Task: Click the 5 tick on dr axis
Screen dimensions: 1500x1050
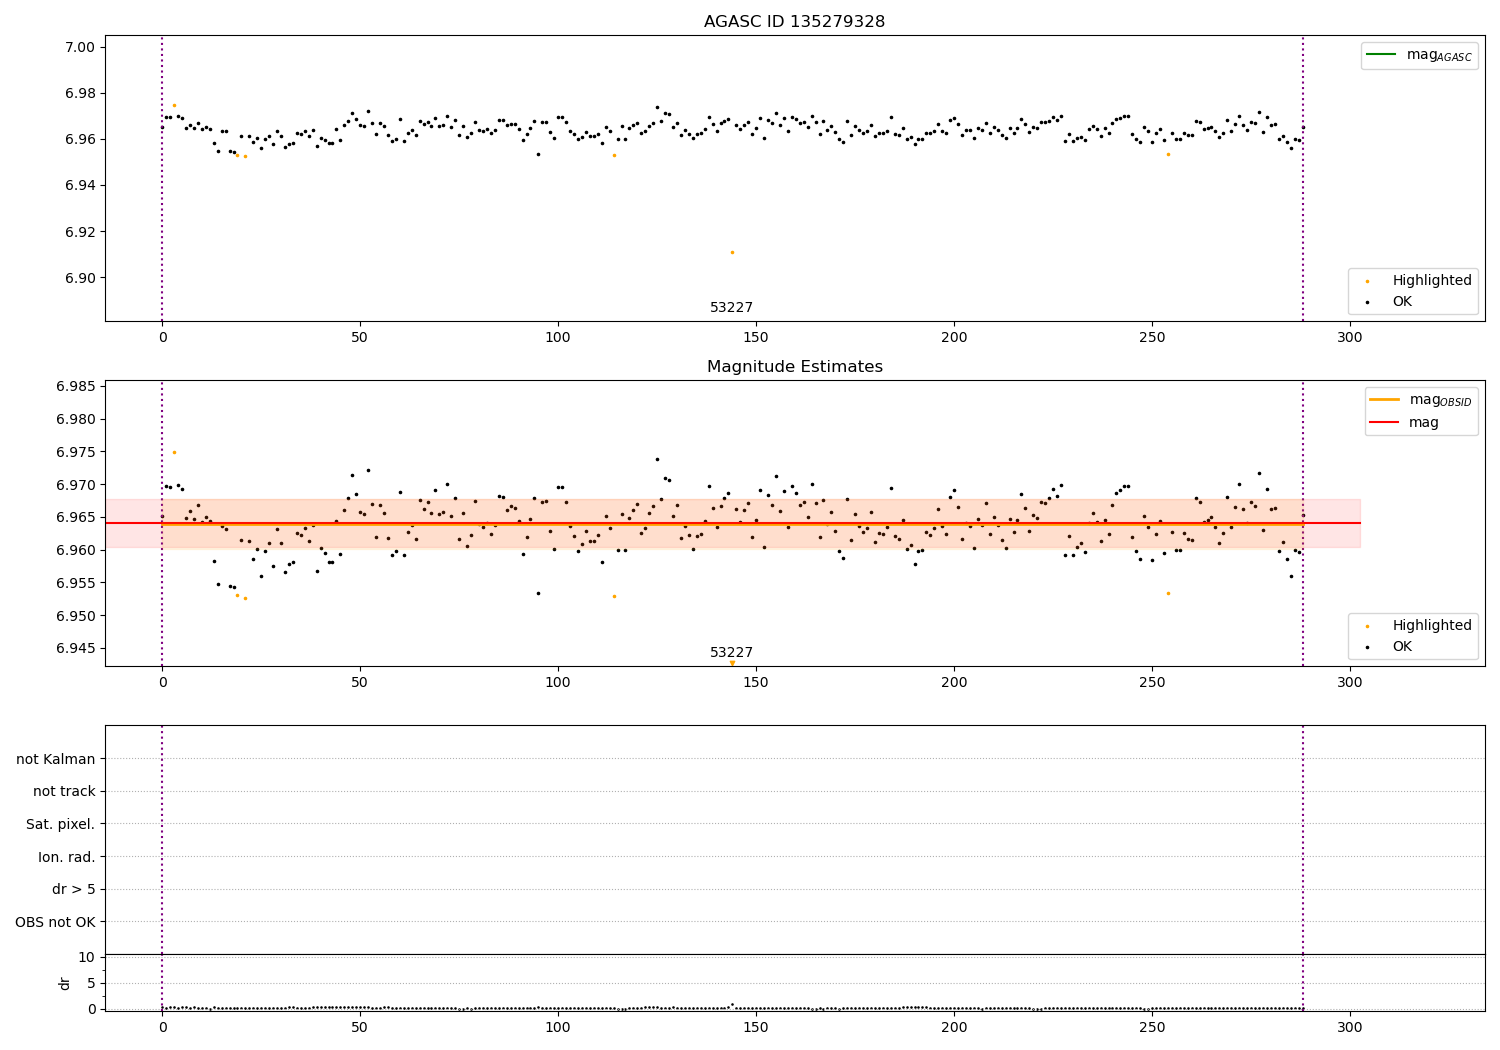Action: 91,983
